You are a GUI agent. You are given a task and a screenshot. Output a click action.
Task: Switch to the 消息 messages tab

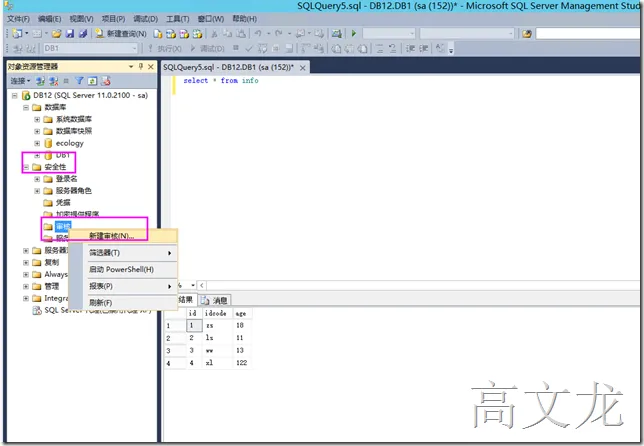215,300
